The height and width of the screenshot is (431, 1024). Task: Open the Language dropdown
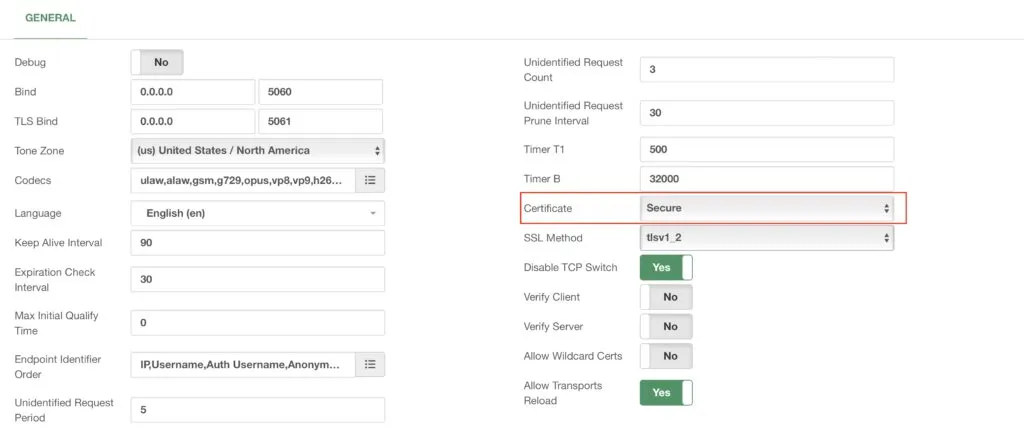(x=257, y=213)
